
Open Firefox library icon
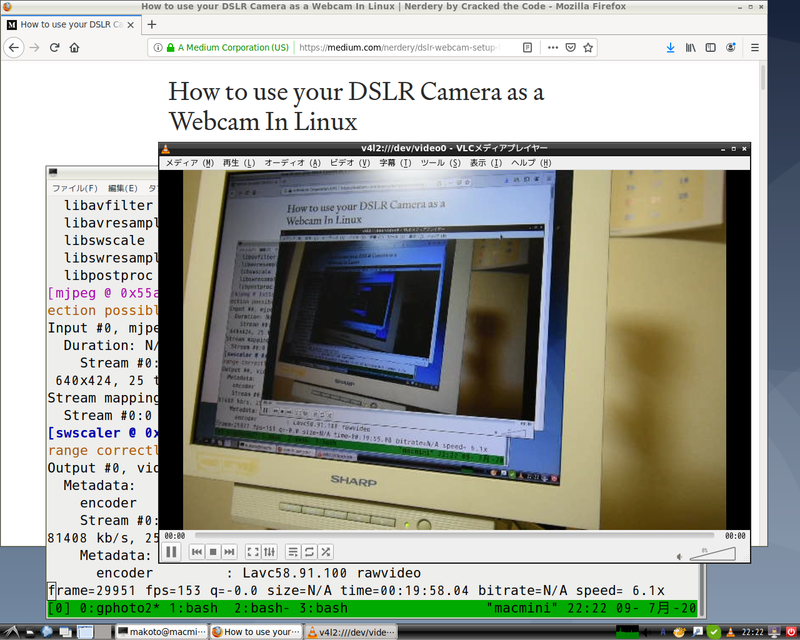[x=690, y=47]
